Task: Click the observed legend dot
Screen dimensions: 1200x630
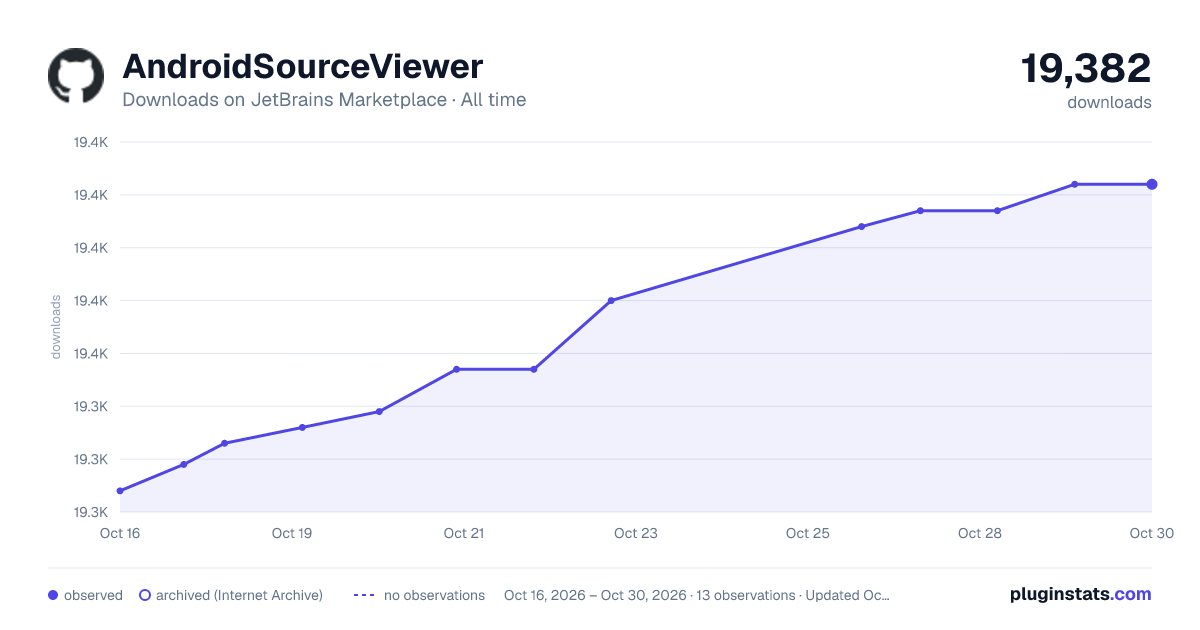Action: [53, 595]
